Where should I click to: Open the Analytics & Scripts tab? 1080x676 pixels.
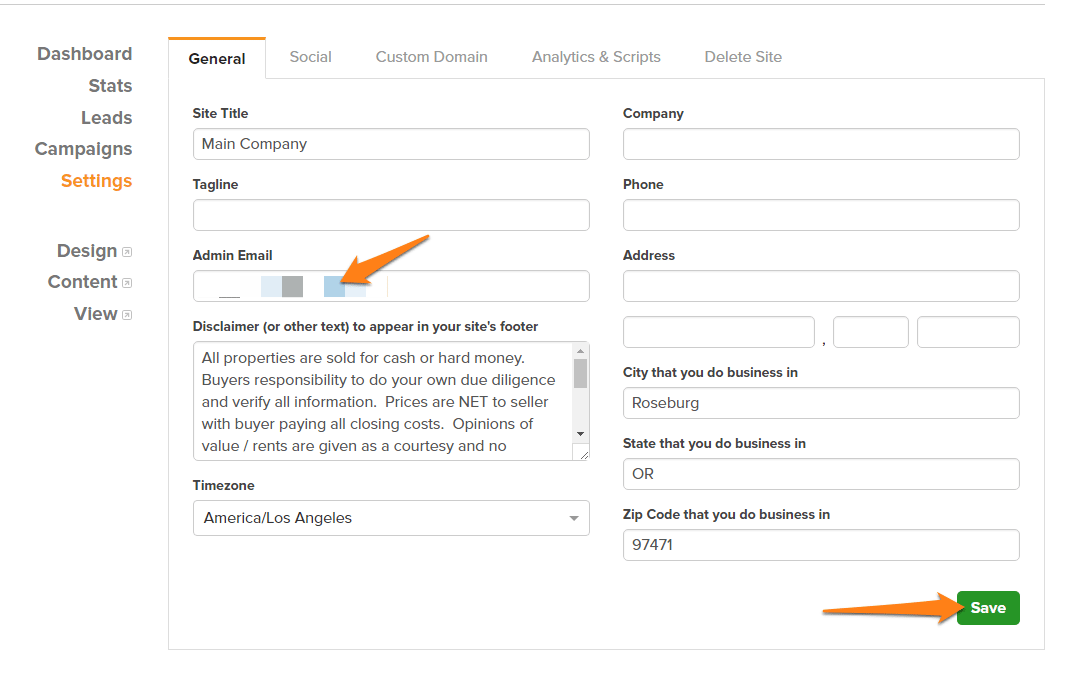click(596, 57)
